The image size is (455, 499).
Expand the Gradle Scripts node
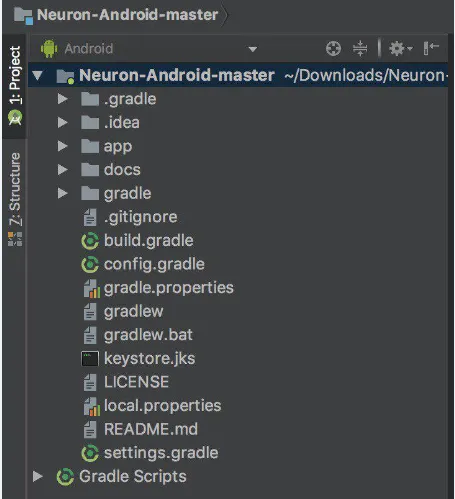38,476
